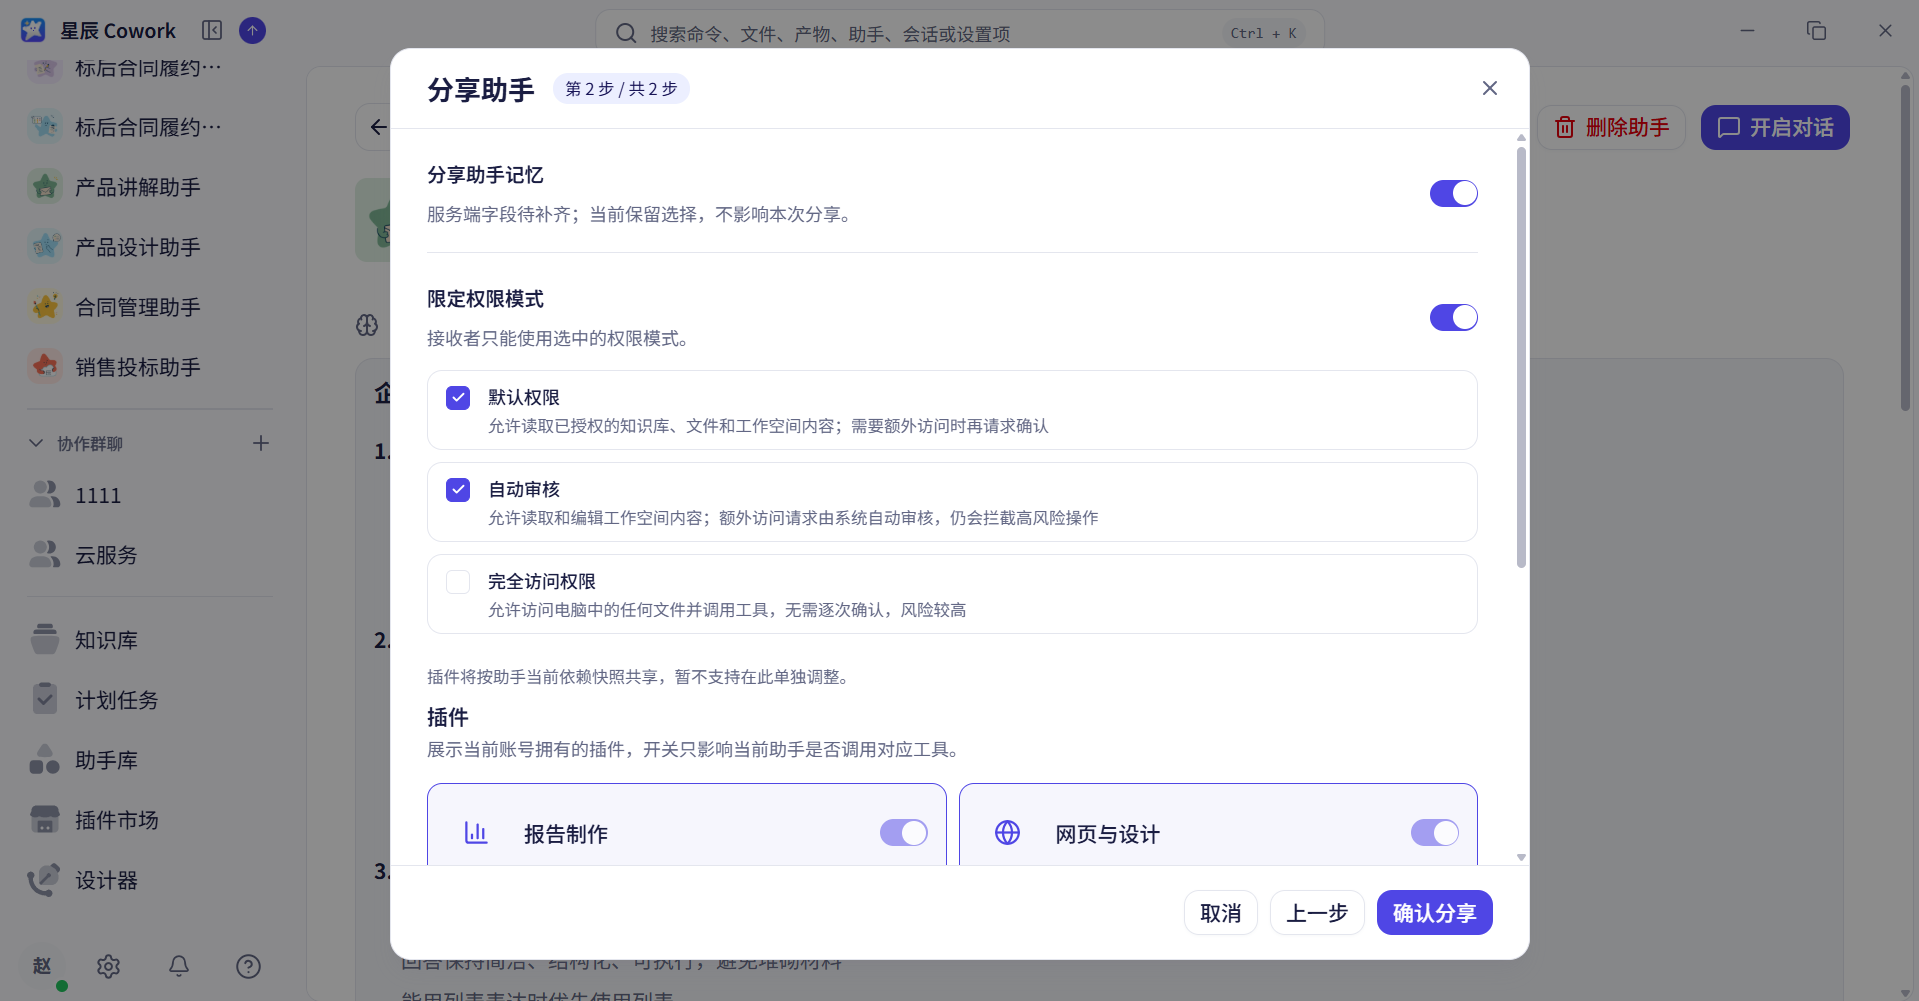Click the back arrow behind the dialog
The width and height of the screenshot is (1919, 1001).
coord(378,127)
